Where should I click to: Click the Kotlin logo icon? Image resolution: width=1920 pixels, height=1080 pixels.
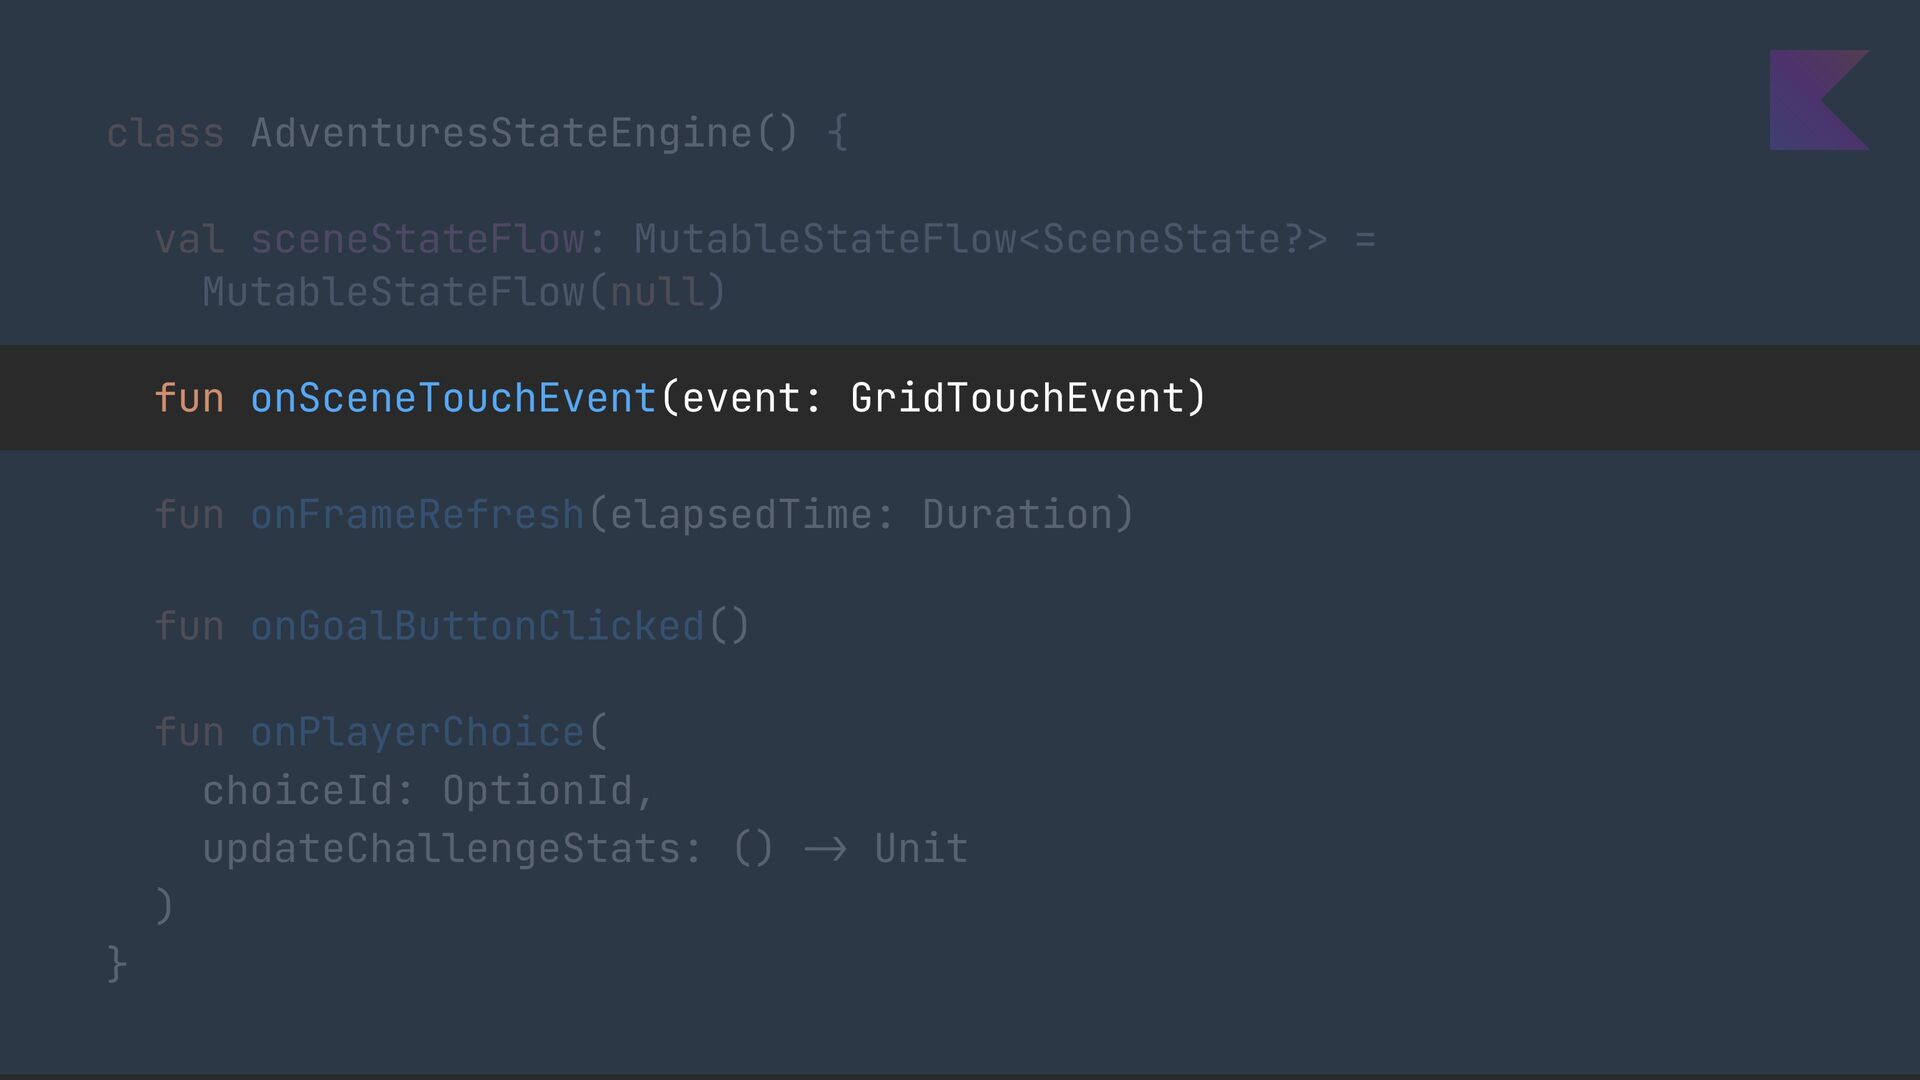click(x=1819, y=100)
